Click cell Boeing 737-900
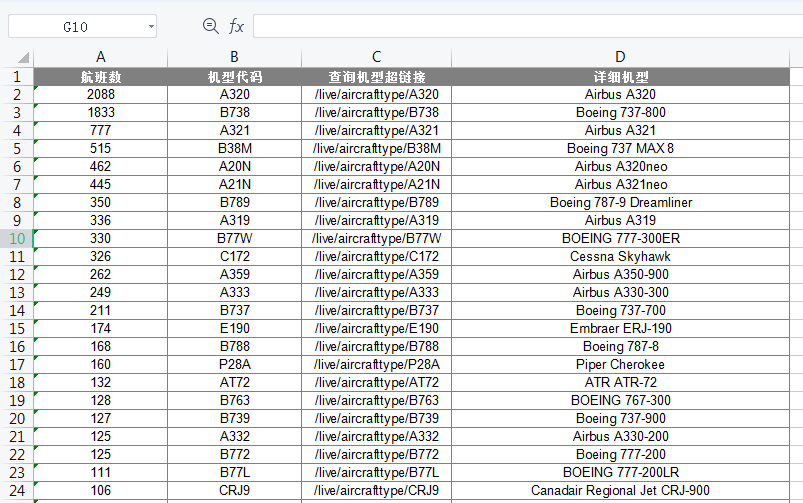This screenshot has height=503, width=803. [x=620, y=418]
